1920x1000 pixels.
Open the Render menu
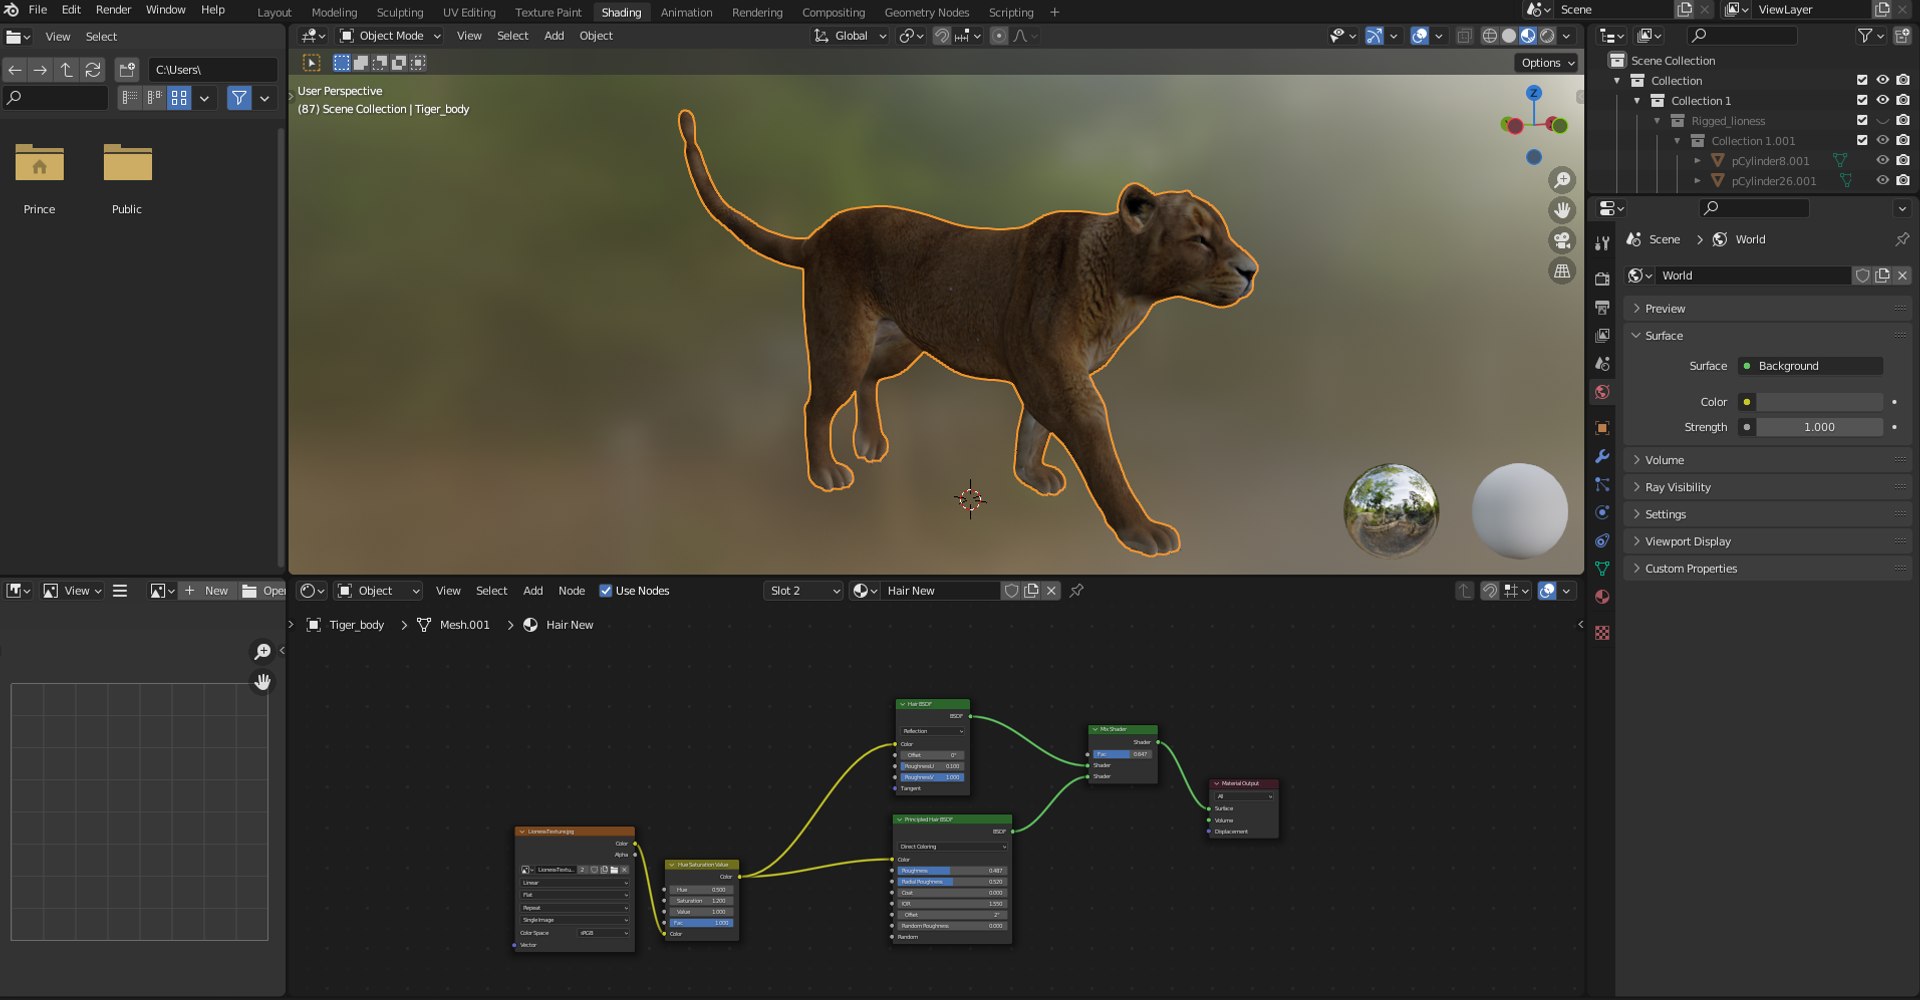113,10
